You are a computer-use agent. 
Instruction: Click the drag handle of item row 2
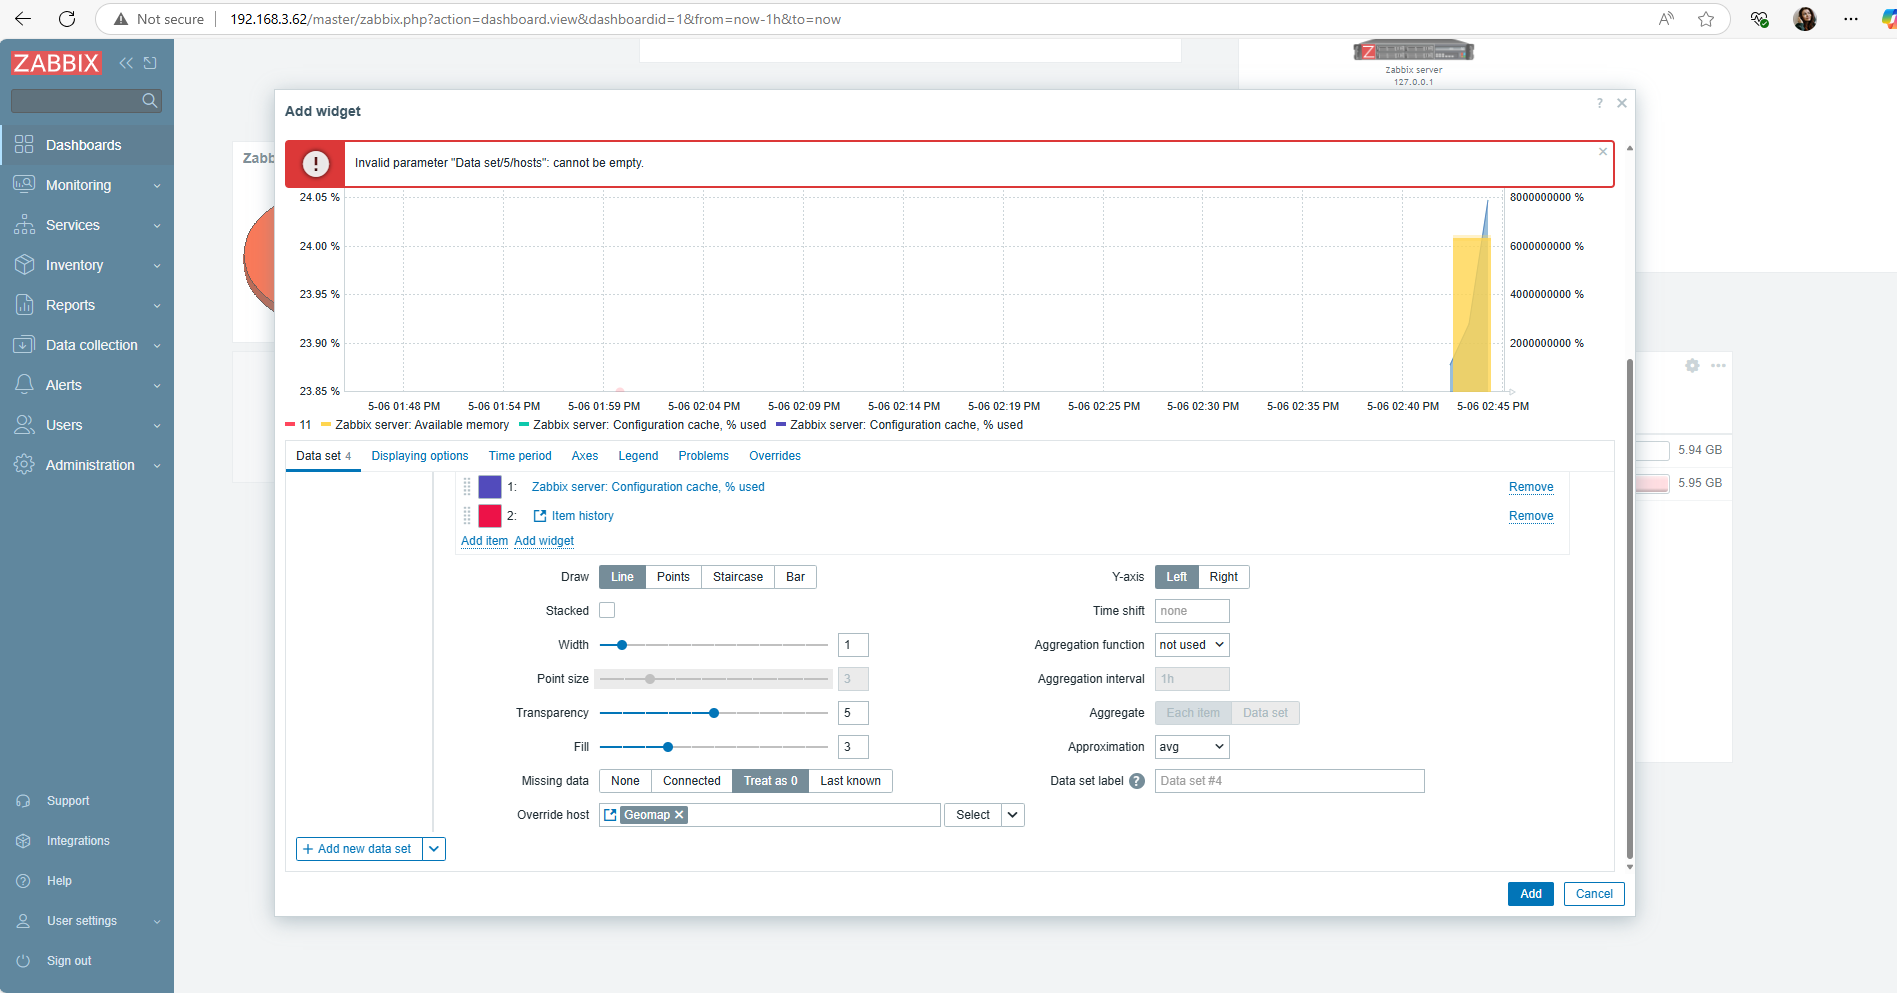click(x=467, y=516)
